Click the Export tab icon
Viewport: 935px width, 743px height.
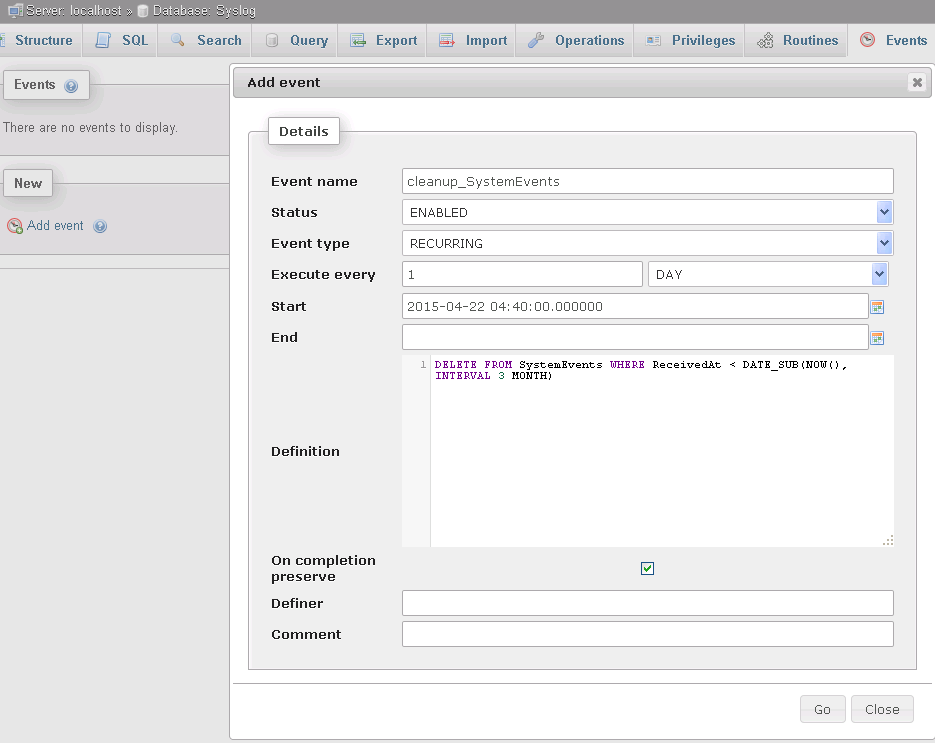click(x=358, y=40)
